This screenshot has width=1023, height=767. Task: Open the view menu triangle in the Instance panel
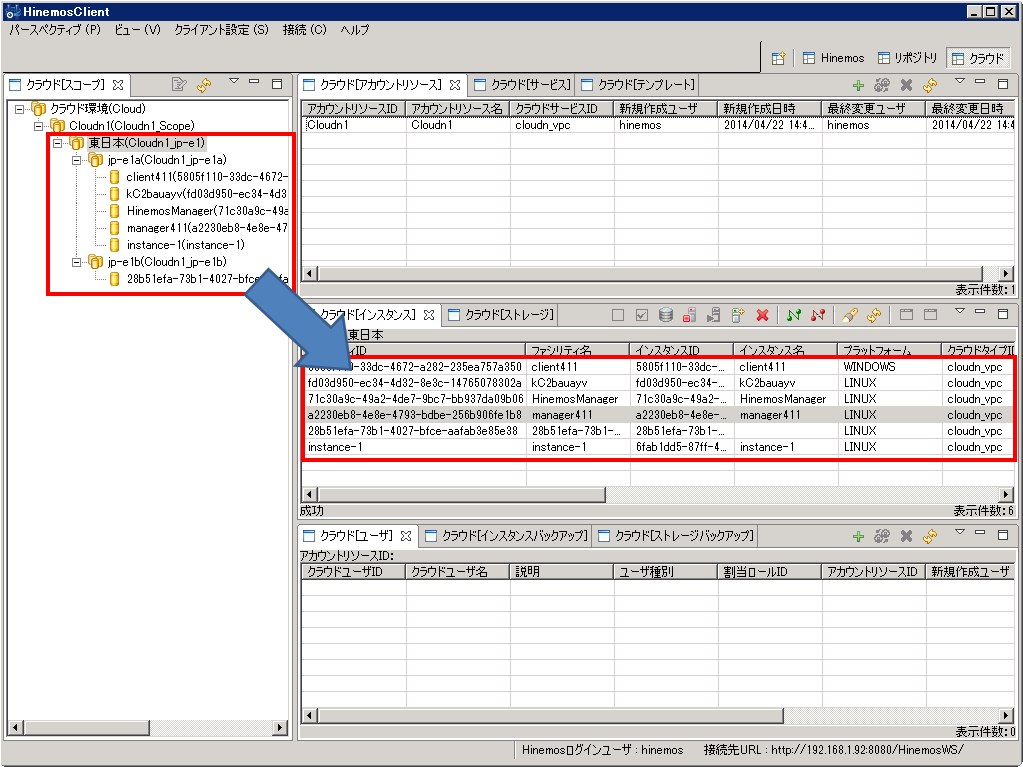tap(959, 311)
